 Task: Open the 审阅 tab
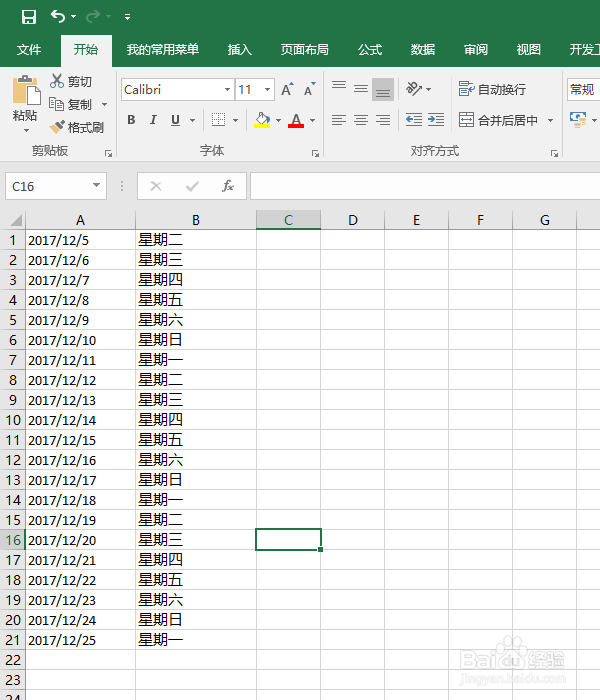click(x=476, y=50)
